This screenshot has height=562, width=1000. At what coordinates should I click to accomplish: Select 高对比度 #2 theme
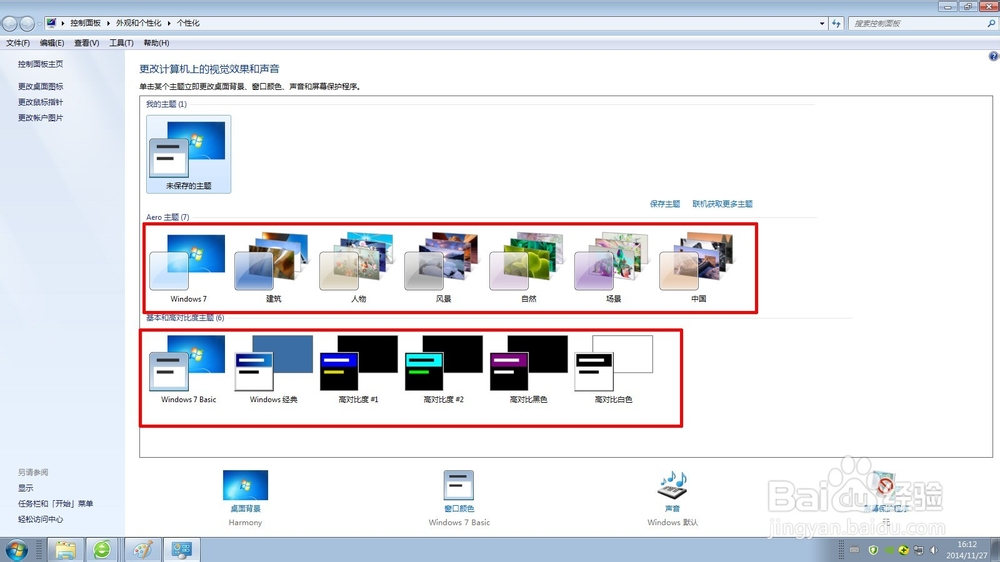coord(443,369)
